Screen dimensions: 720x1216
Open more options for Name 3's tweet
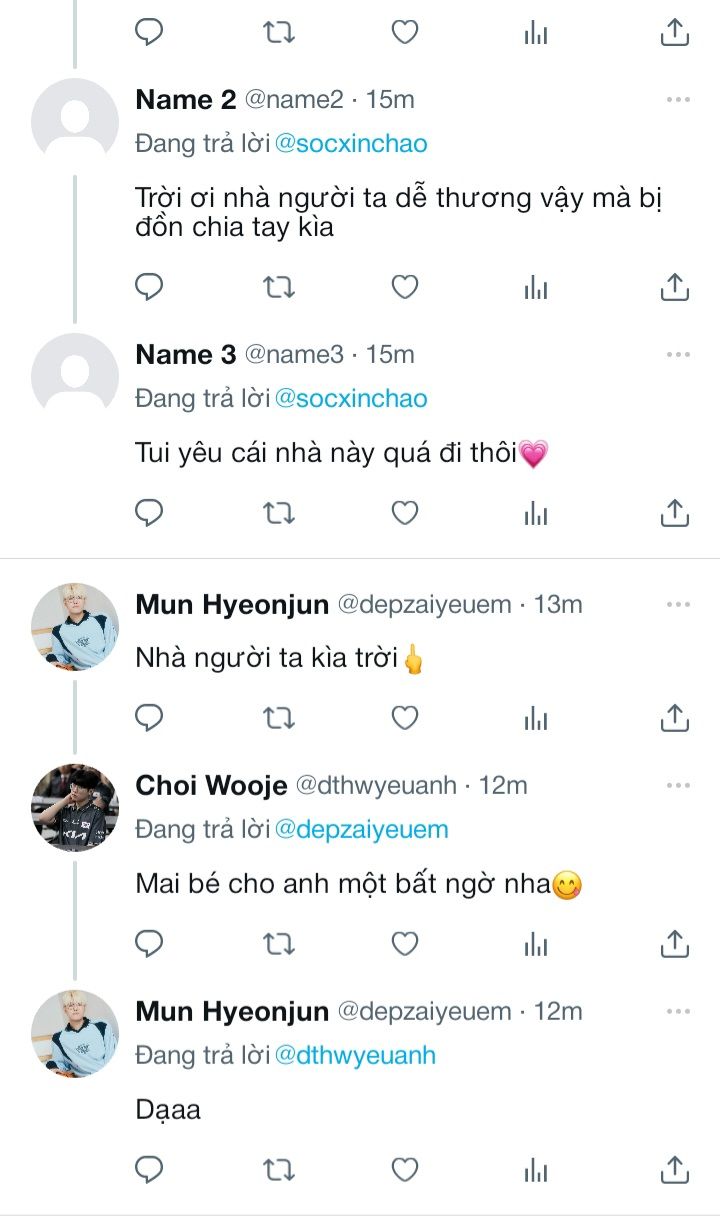point(678,355)
